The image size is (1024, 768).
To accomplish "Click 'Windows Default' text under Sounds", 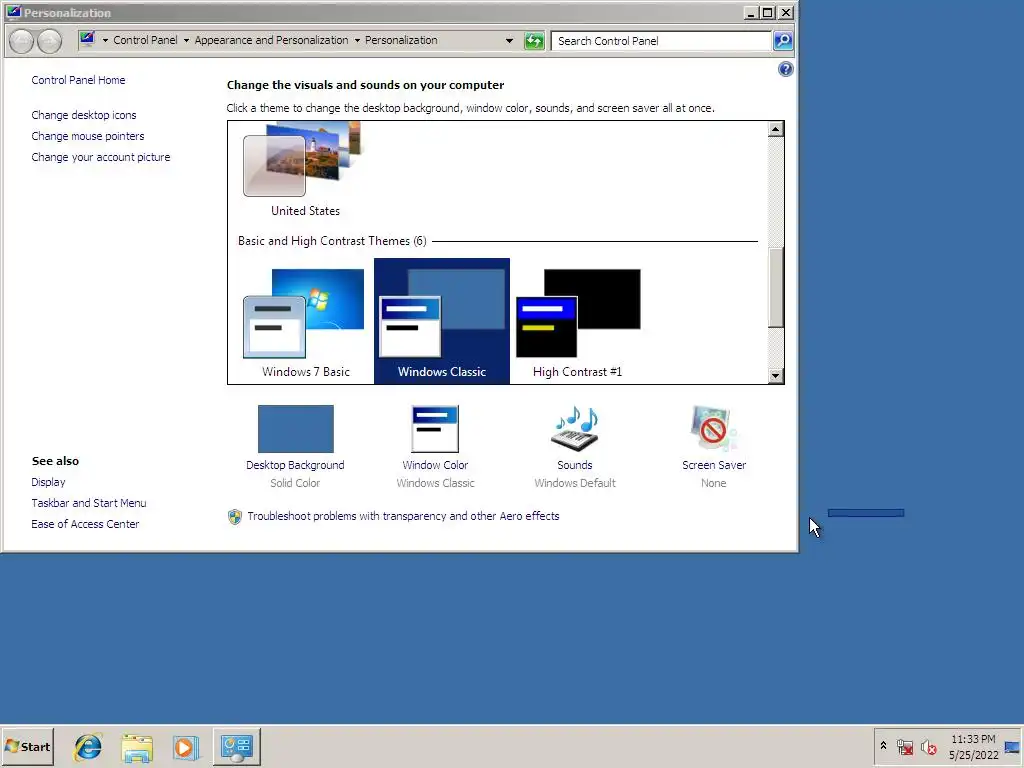I will click(575, 483).
